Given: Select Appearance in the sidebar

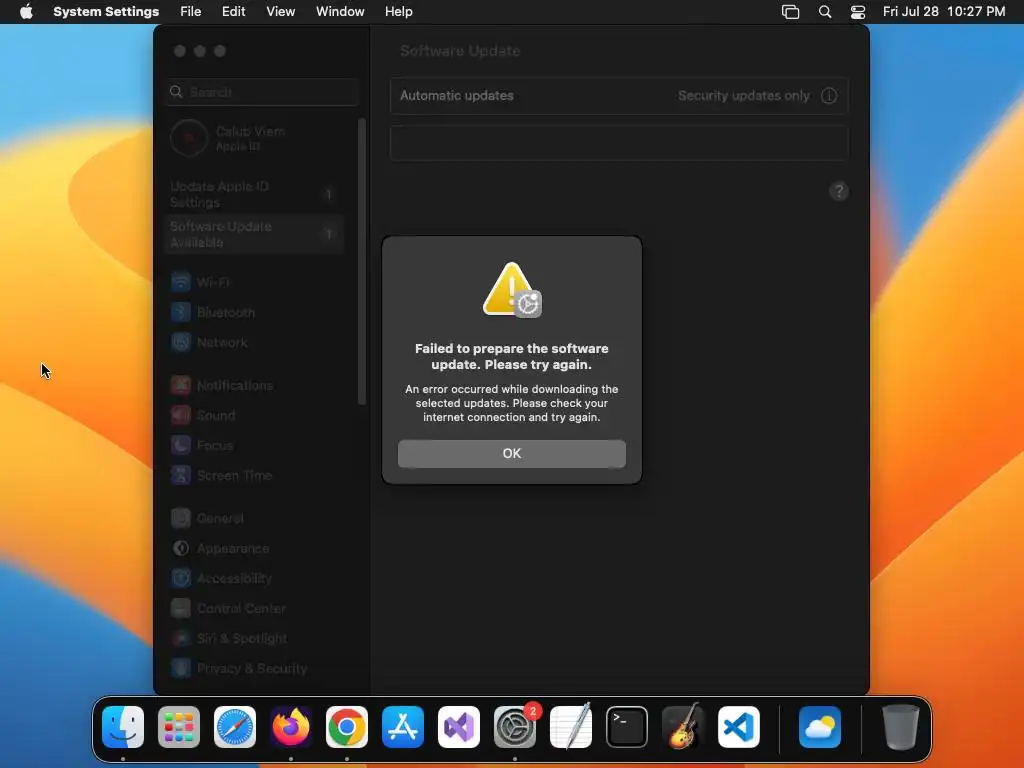Looking at the screenshot, I should [x=255, y=549].
